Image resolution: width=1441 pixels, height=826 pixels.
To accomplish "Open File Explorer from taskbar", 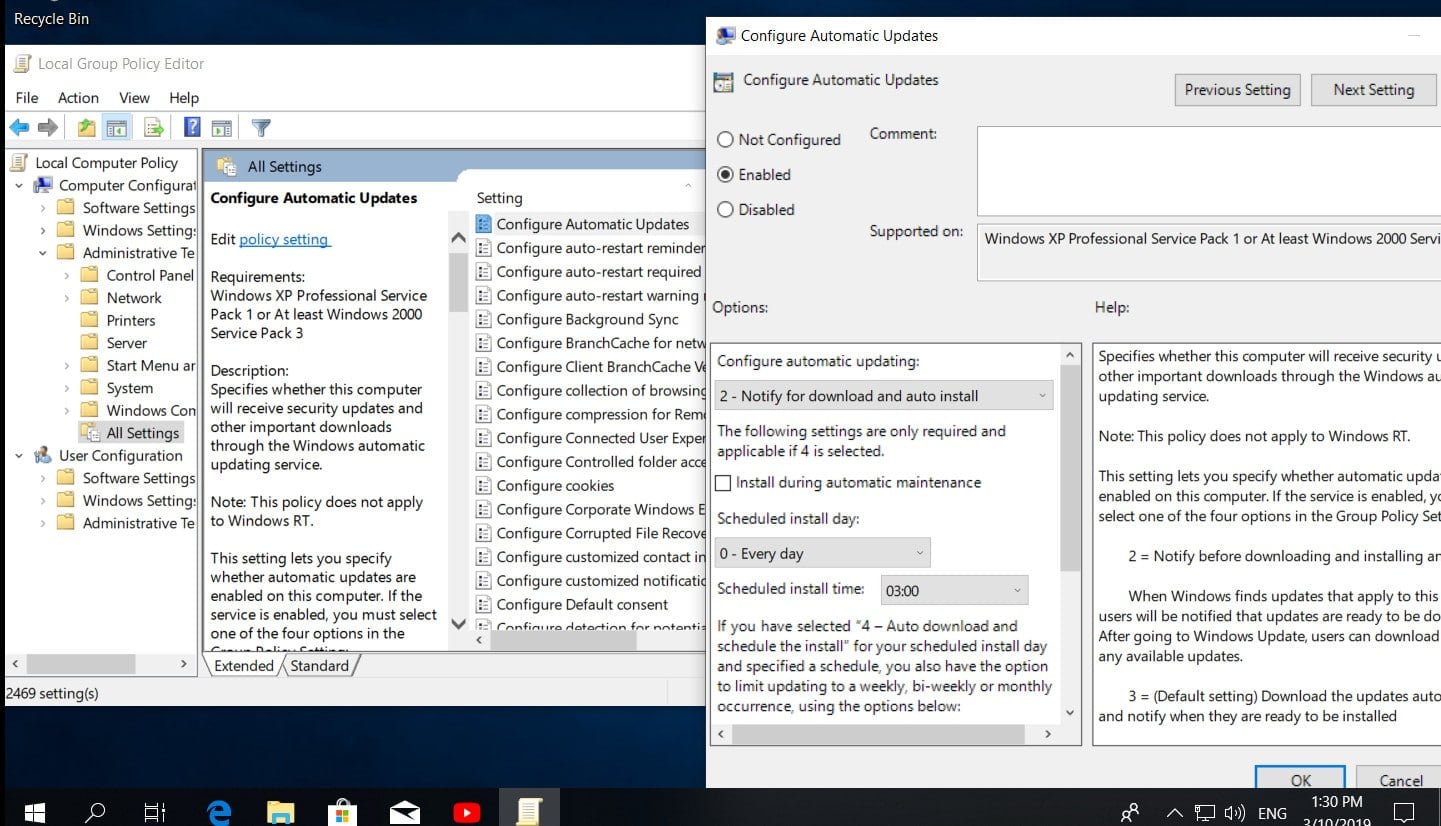I will [281, 811].
